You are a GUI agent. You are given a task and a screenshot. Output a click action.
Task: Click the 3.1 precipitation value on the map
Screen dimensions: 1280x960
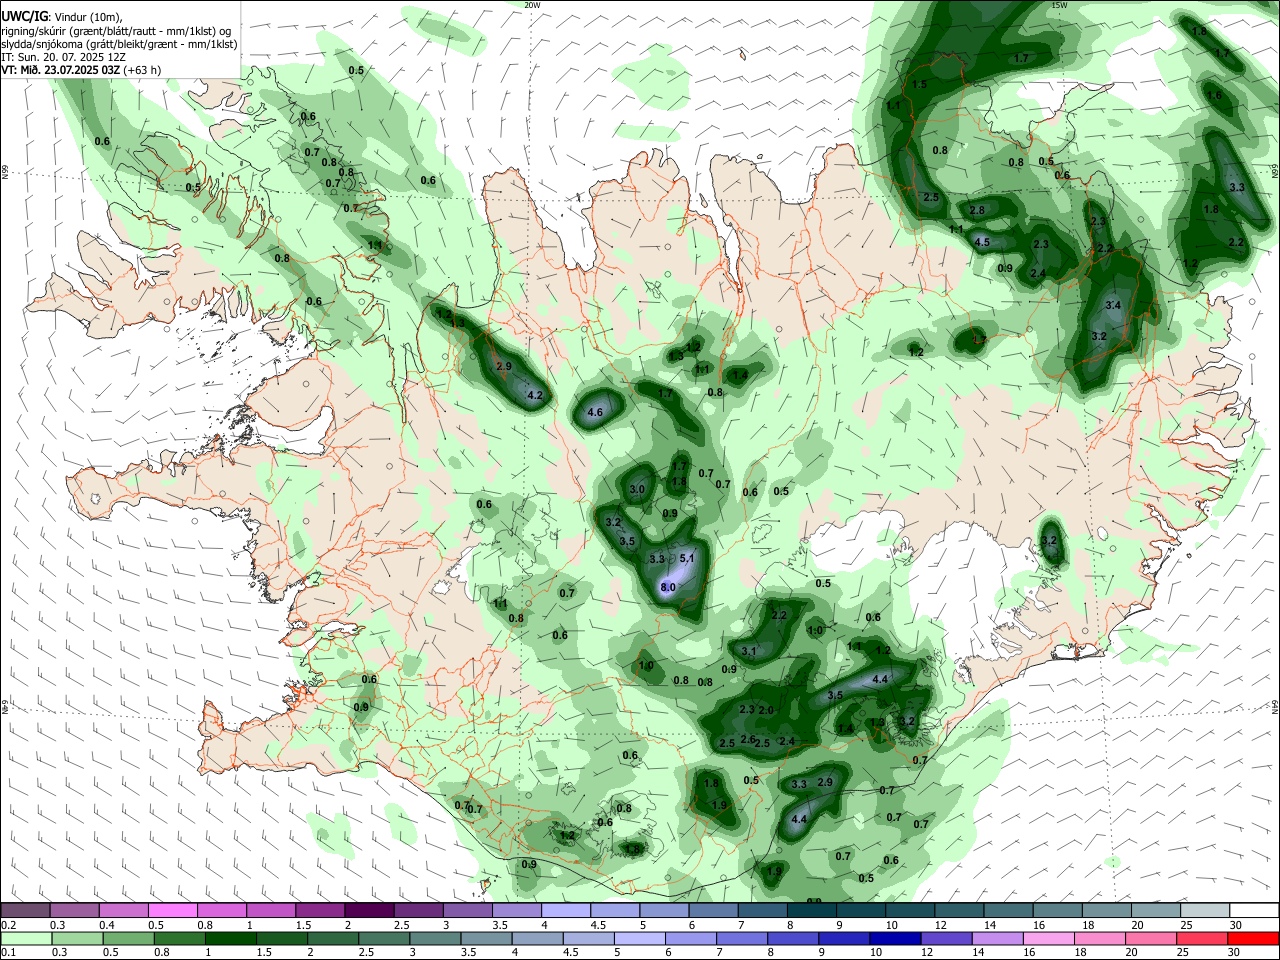tap(748, 651)
